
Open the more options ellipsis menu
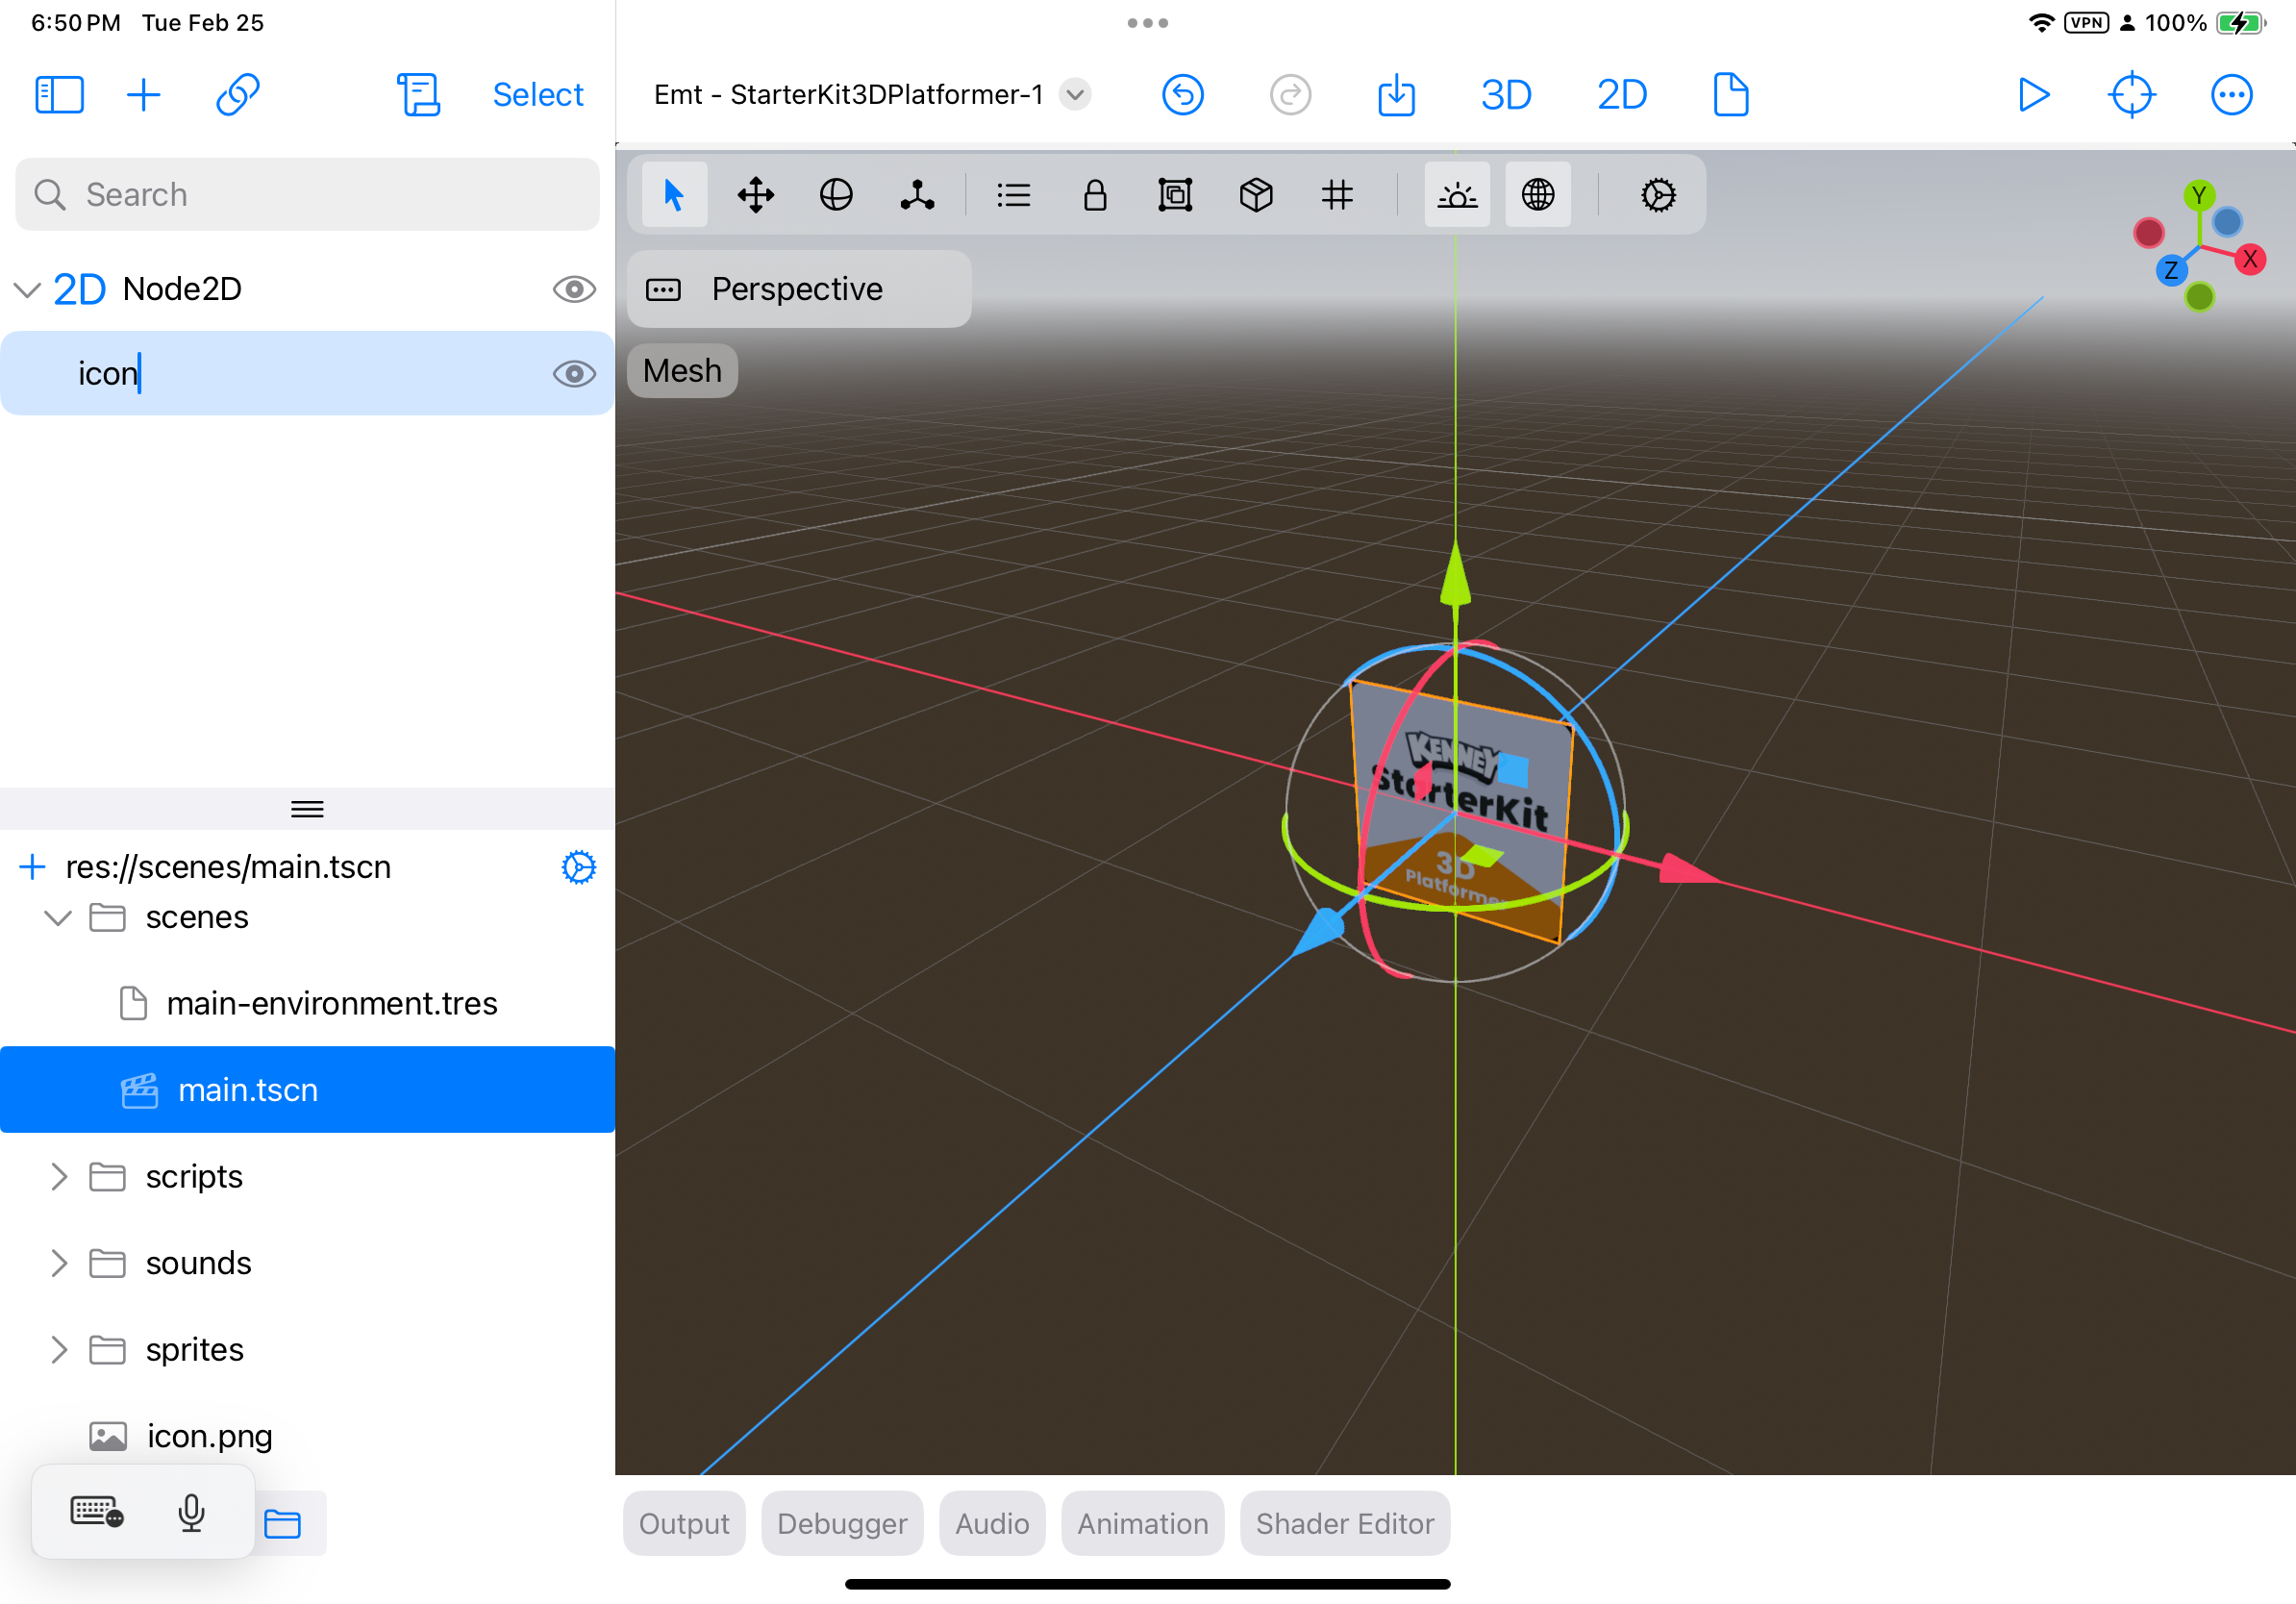coord(2231,95)
